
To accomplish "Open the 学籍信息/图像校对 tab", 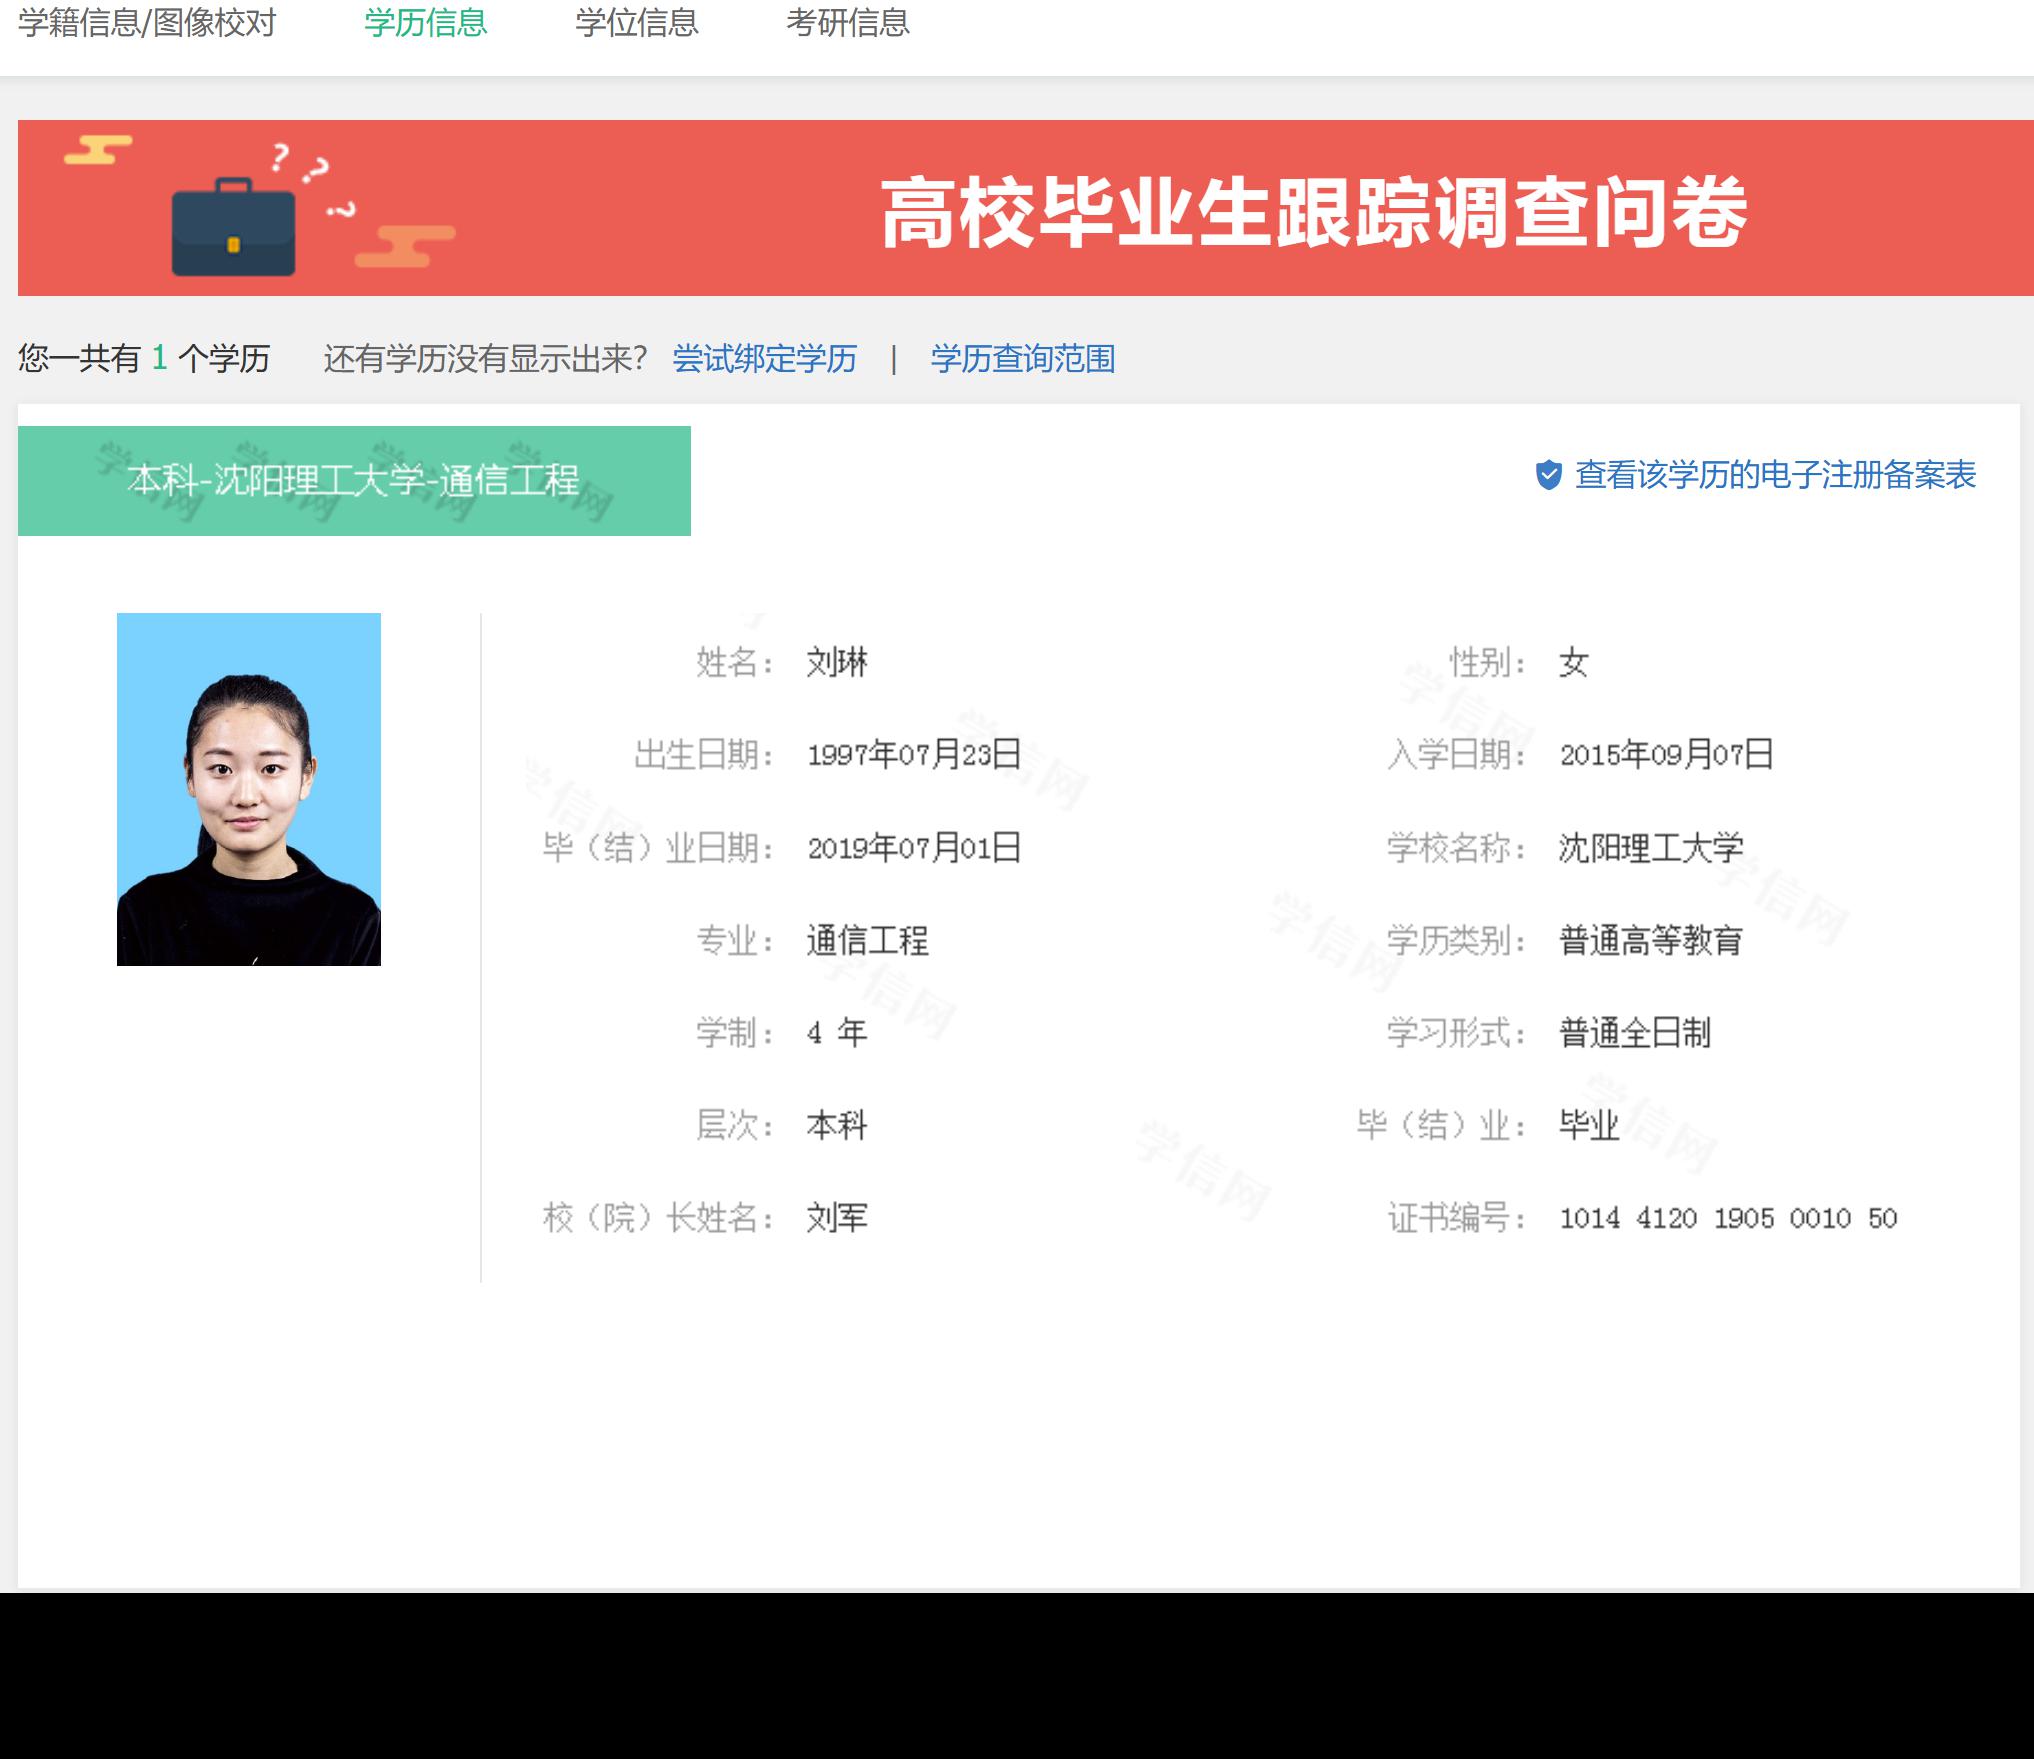I will point(147,23).
